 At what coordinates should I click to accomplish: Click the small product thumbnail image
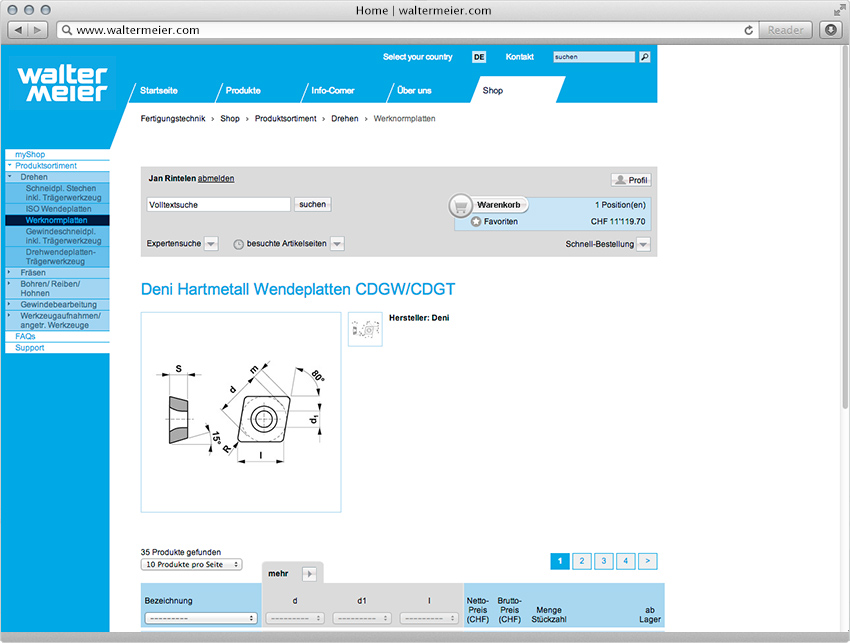[x=365, y=329]
